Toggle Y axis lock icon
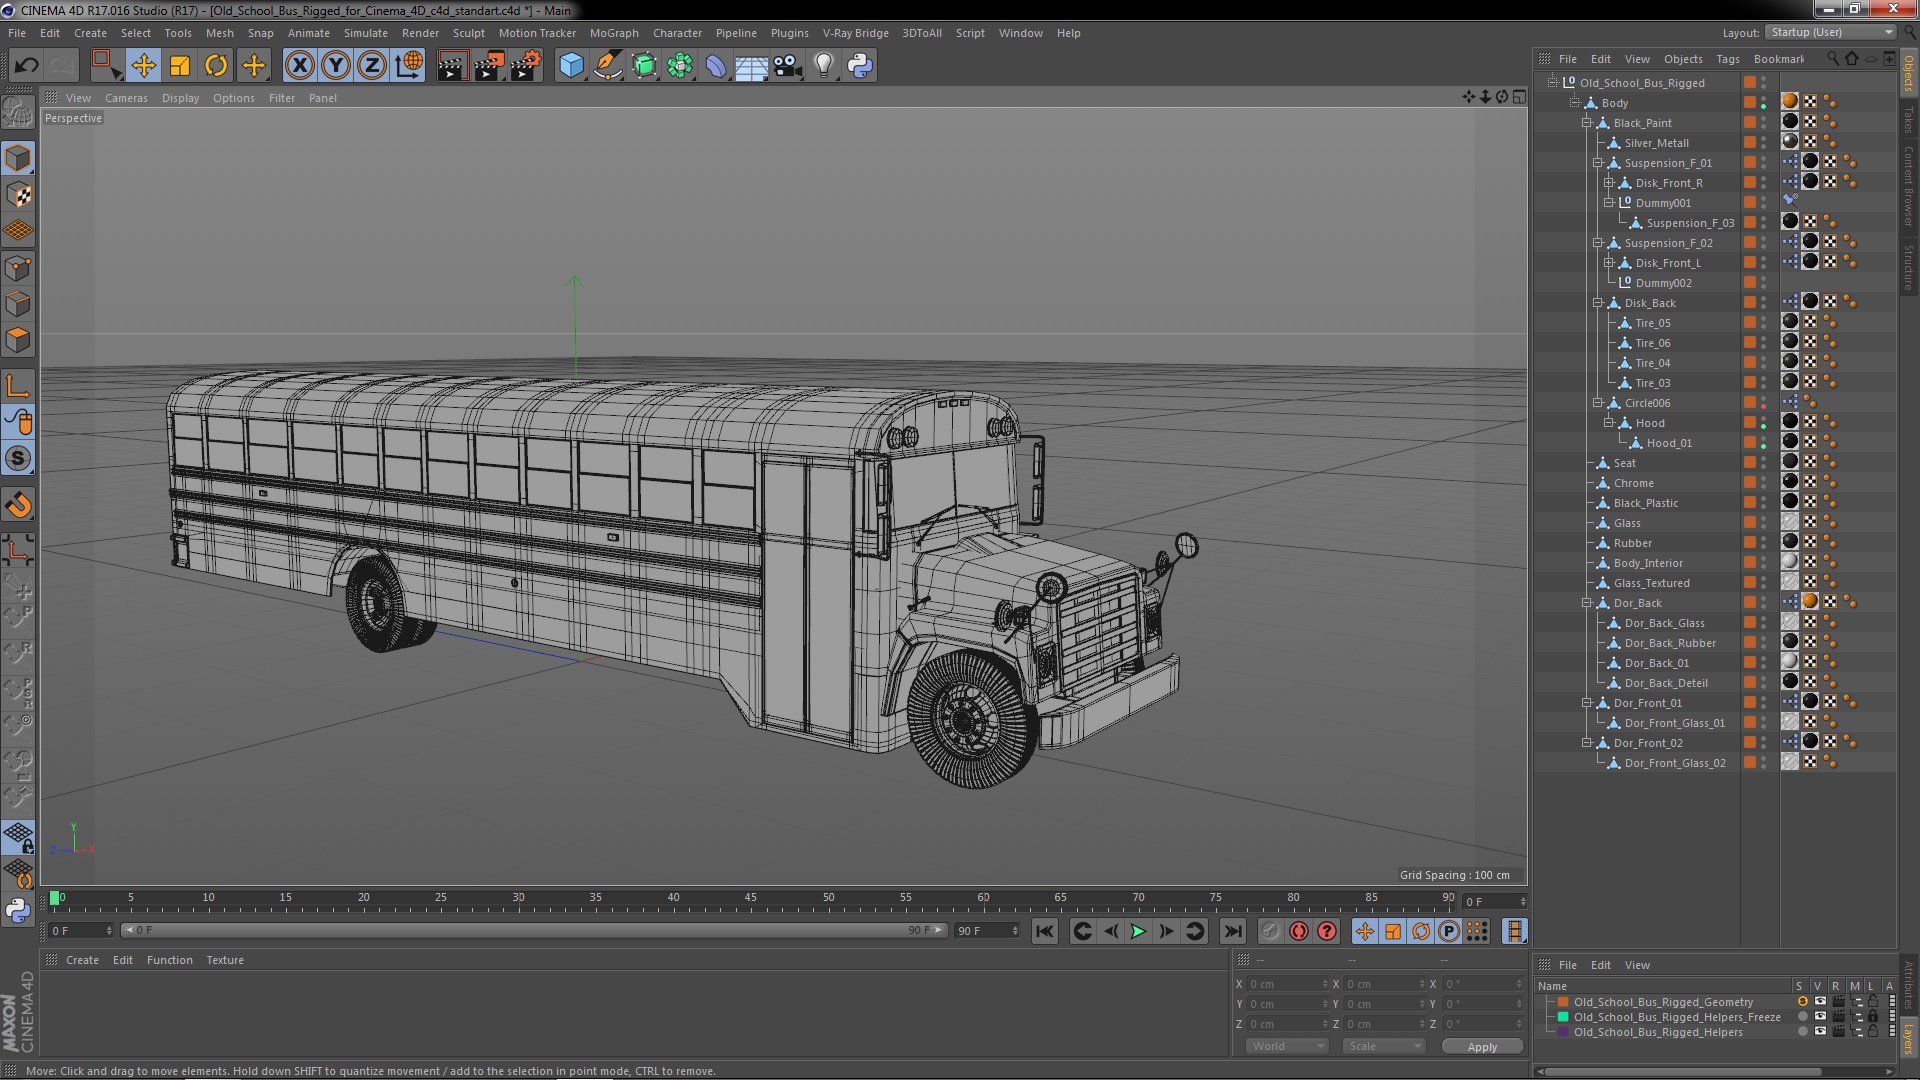The image size is (1920, 1080). click(x=336, y=66)
